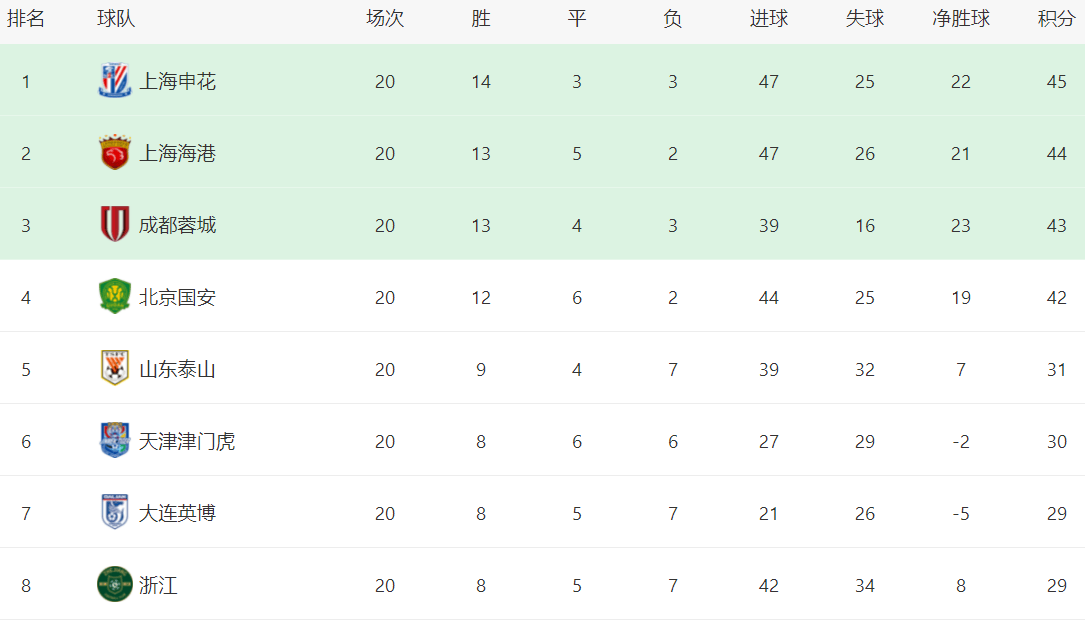
Task: Click the 进球 column header
Action: (x=769, y=19)
